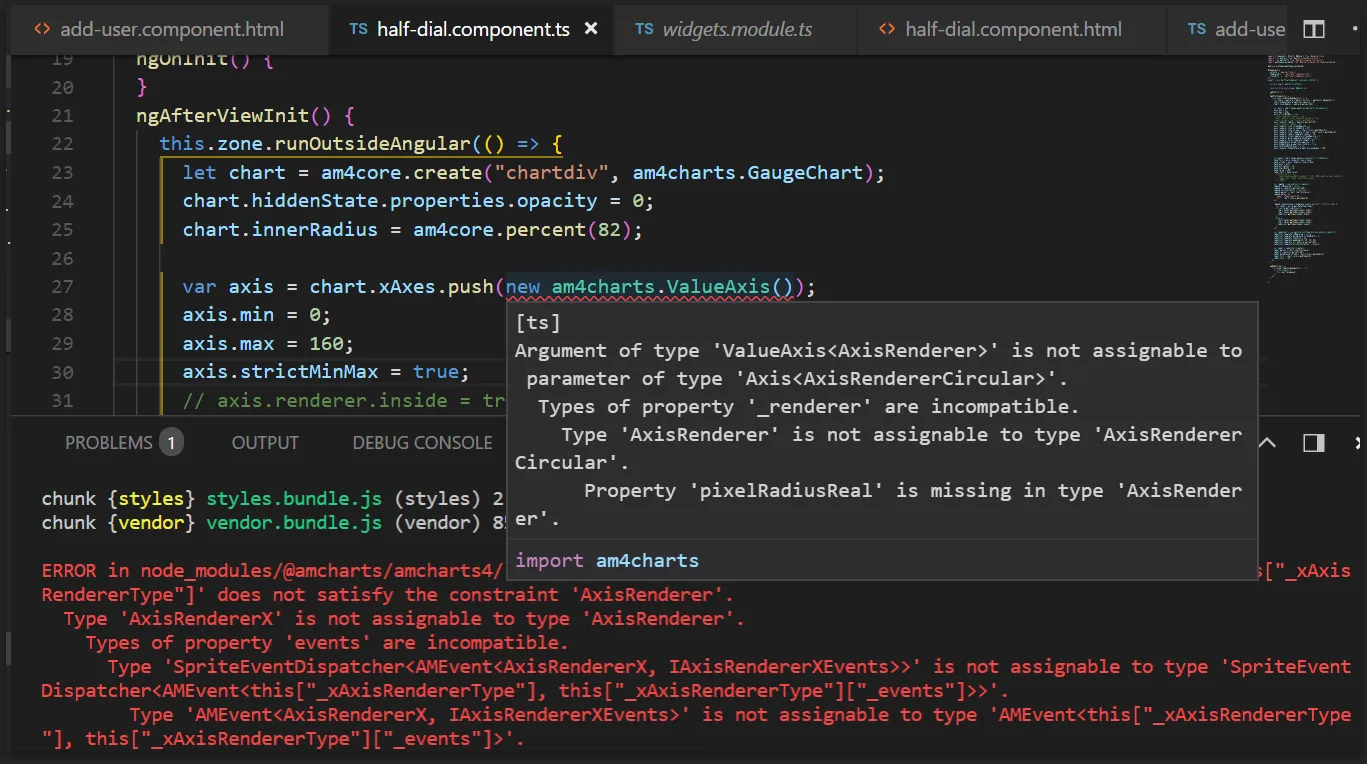Open the PROBLEMS panel tab
Screen dimensions: 1367x764
124,442
